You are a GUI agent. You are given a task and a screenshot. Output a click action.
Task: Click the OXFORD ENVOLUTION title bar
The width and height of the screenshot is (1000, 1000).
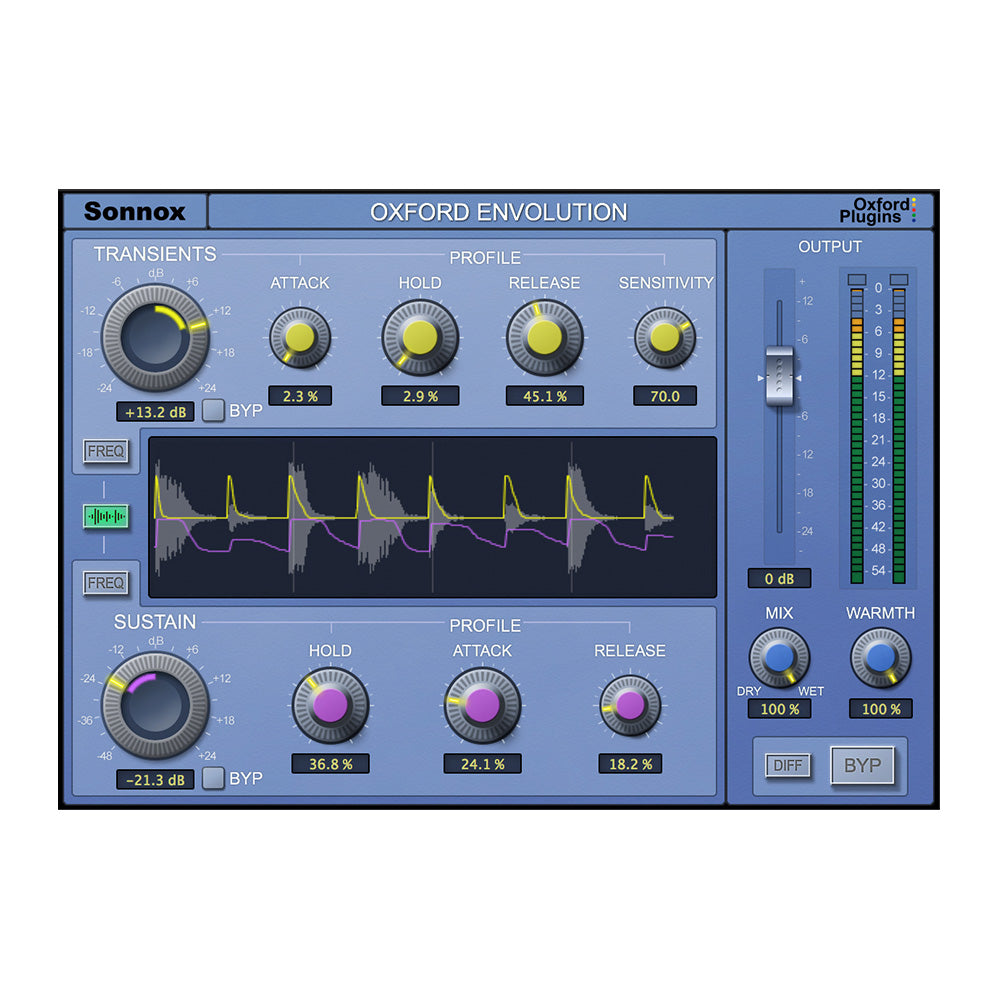click(x=500, y=212)
